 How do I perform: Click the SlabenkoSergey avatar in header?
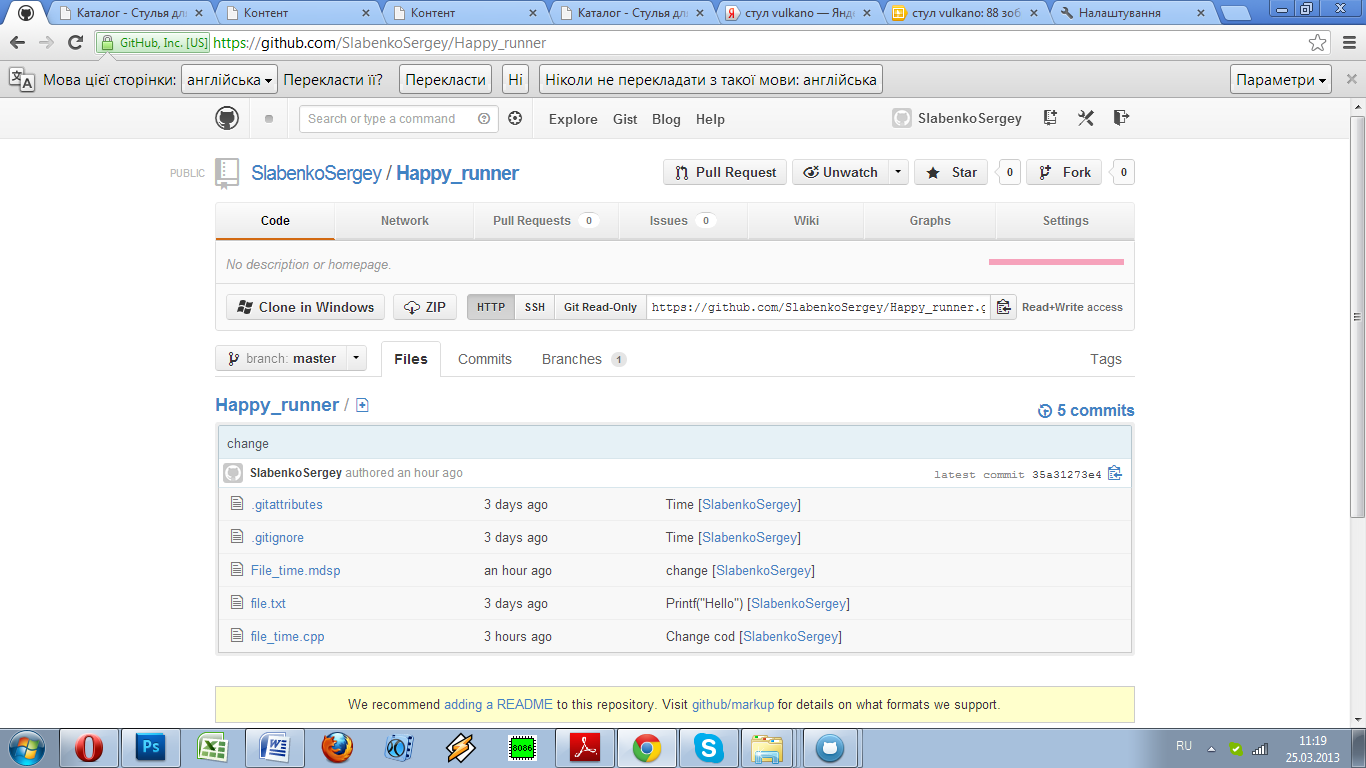902,118
